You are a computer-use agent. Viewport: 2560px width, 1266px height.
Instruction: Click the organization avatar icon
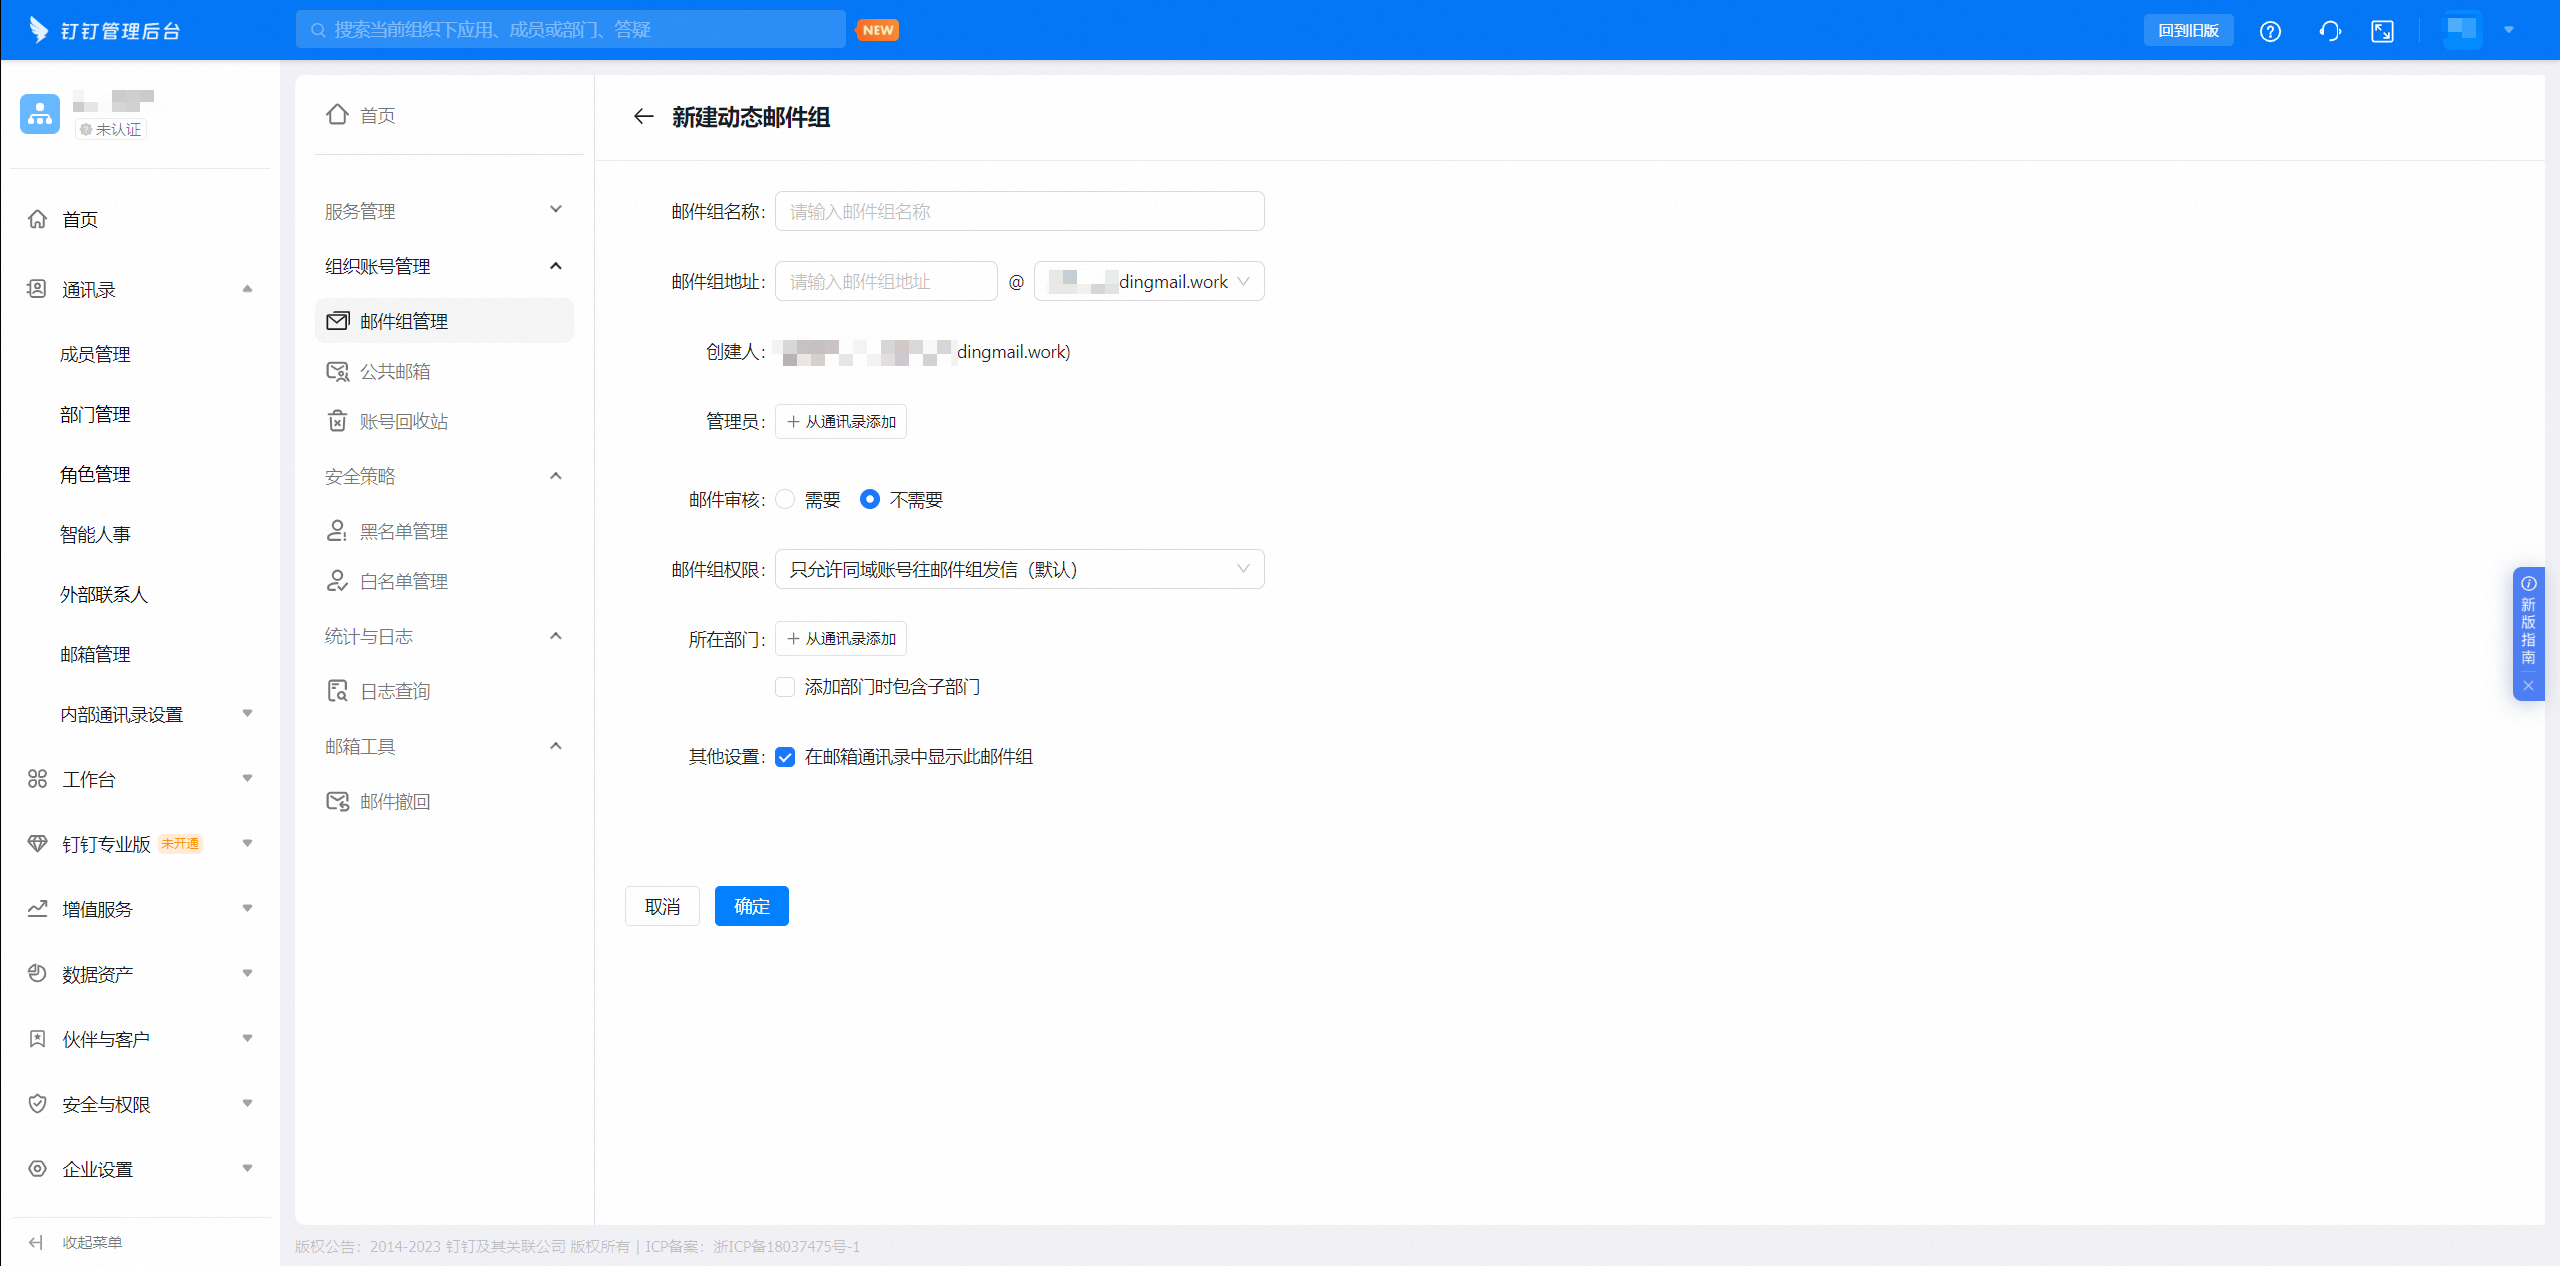40,114
